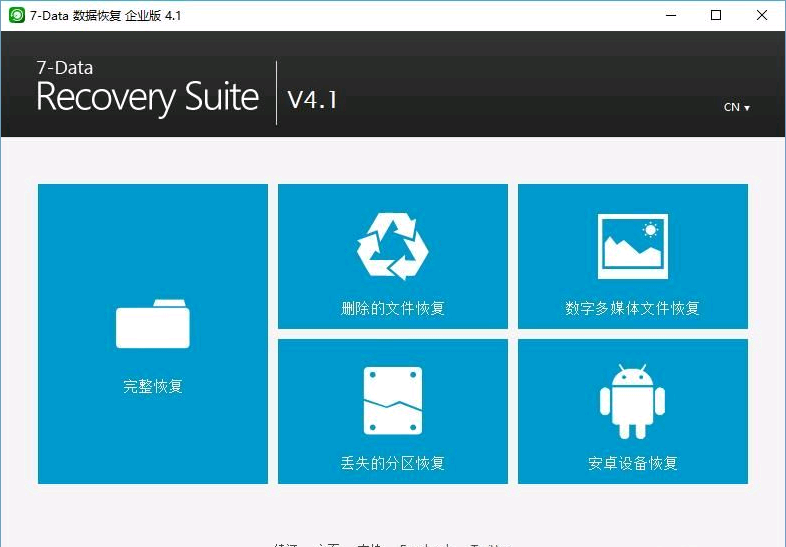Screen dimensions: 786x547
Task: Expand the CN language dropdown
Action: pos(736,107)
